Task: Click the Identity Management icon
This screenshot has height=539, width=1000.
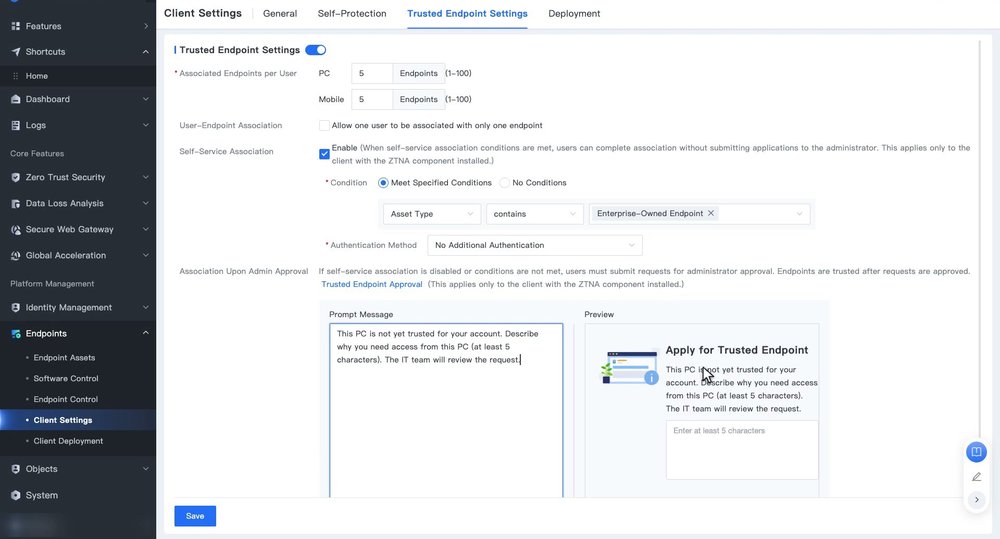Action: click(15, 307)
